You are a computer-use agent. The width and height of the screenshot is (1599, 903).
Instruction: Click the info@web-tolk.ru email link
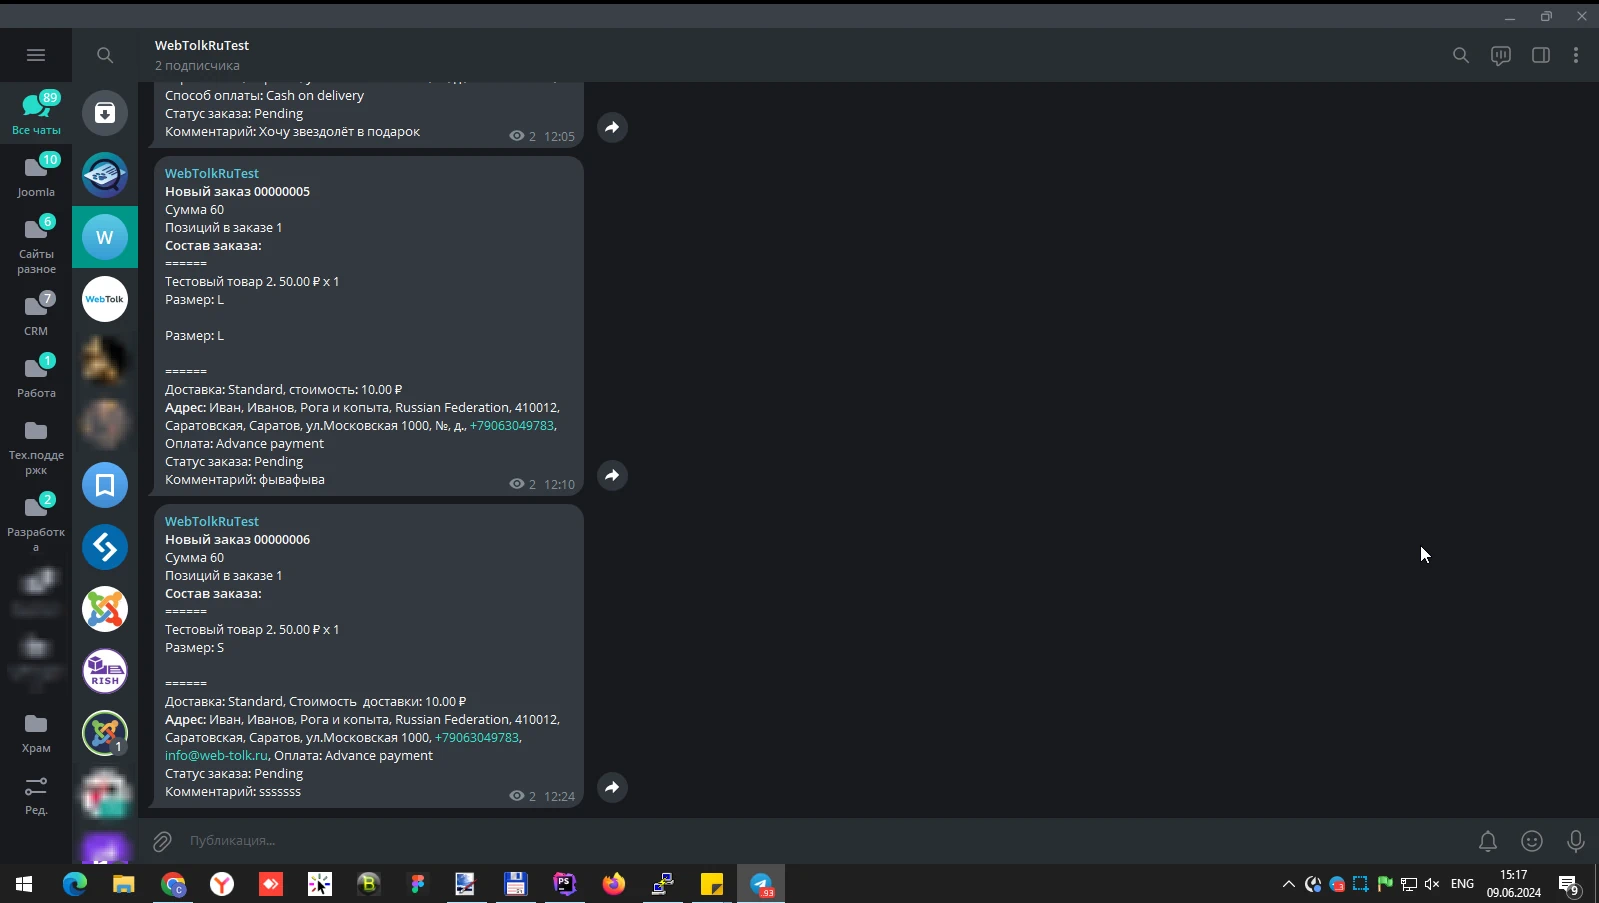(x=216, y=756)
